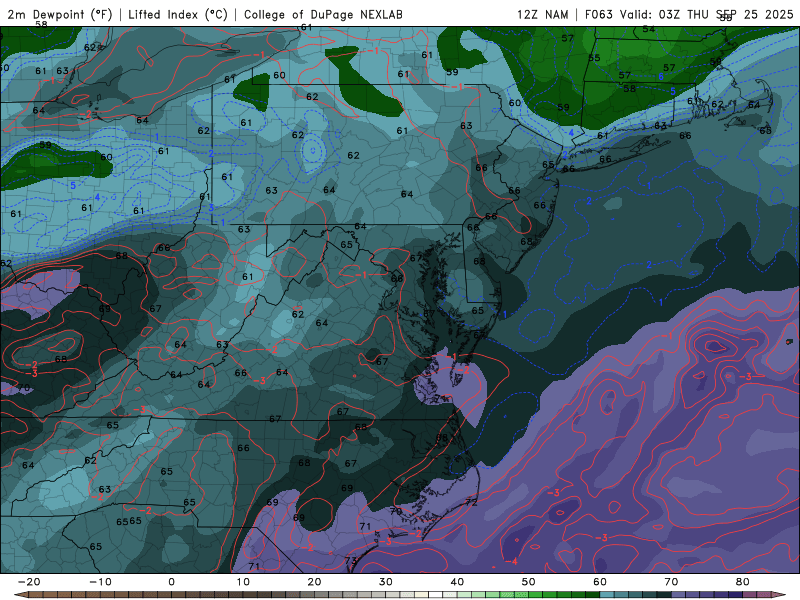This screenshot has height=600, width=800.
Task: Click the "20" color scale label
Action: point(314,582)
